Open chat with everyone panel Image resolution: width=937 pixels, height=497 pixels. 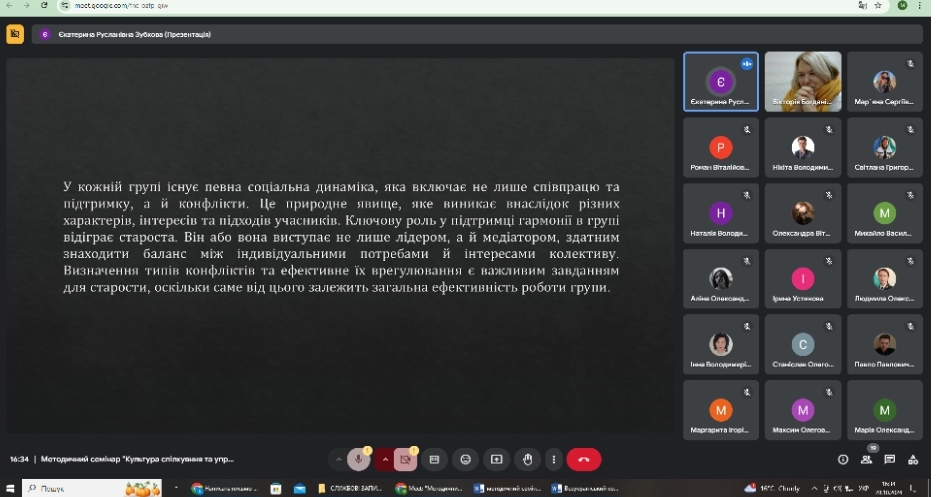click(889, 459)
